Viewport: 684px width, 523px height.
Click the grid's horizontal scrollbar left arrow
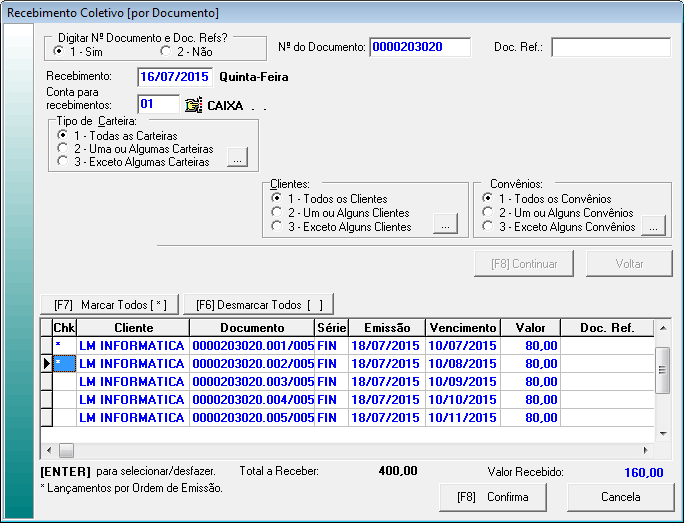point(47,449)
